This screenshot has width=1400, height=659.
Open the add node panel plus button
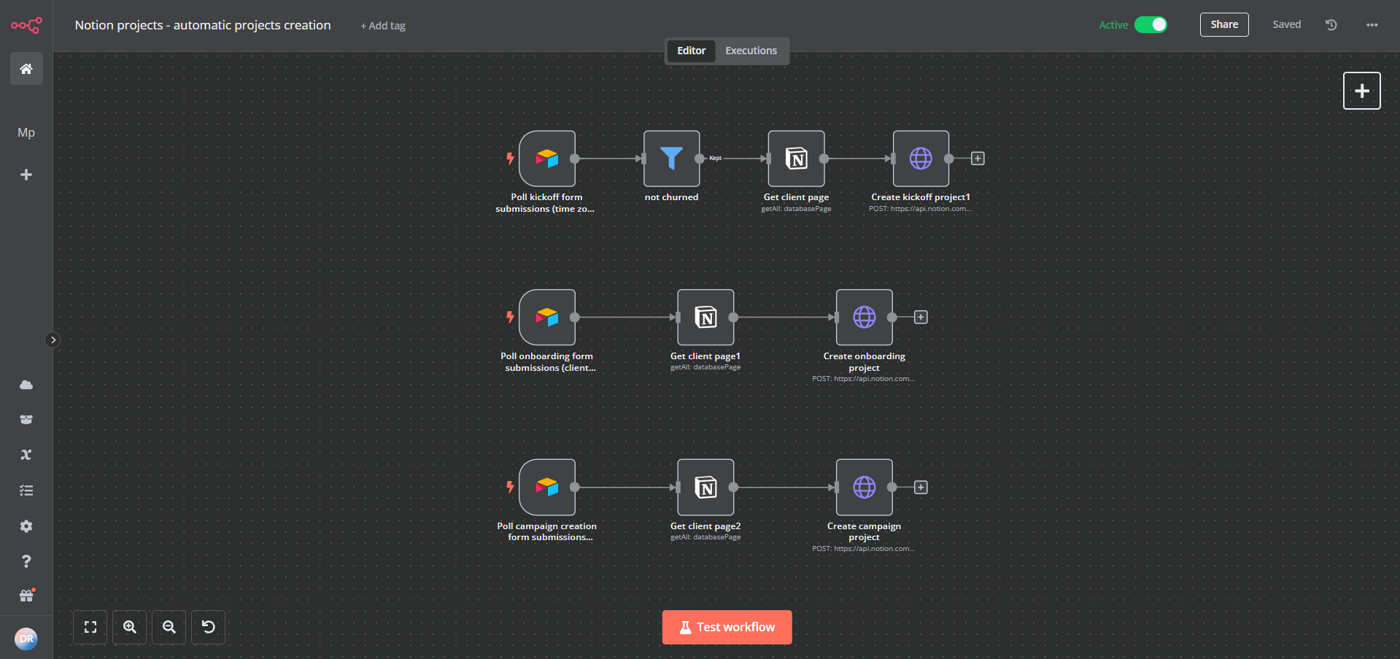[x=1362, y=91]
